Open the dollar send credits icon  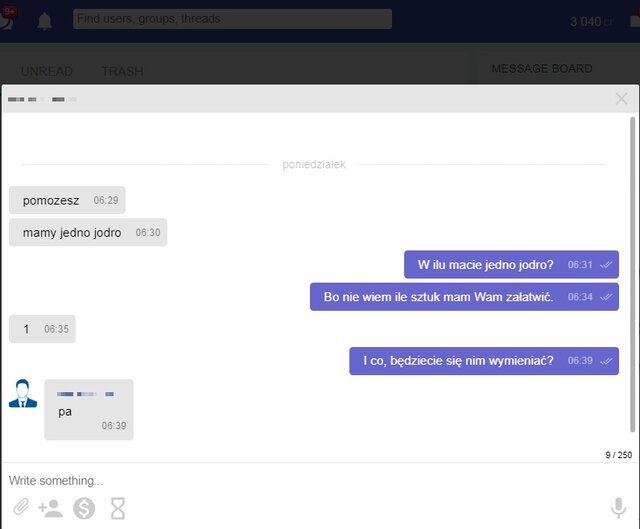pos(84,509)
